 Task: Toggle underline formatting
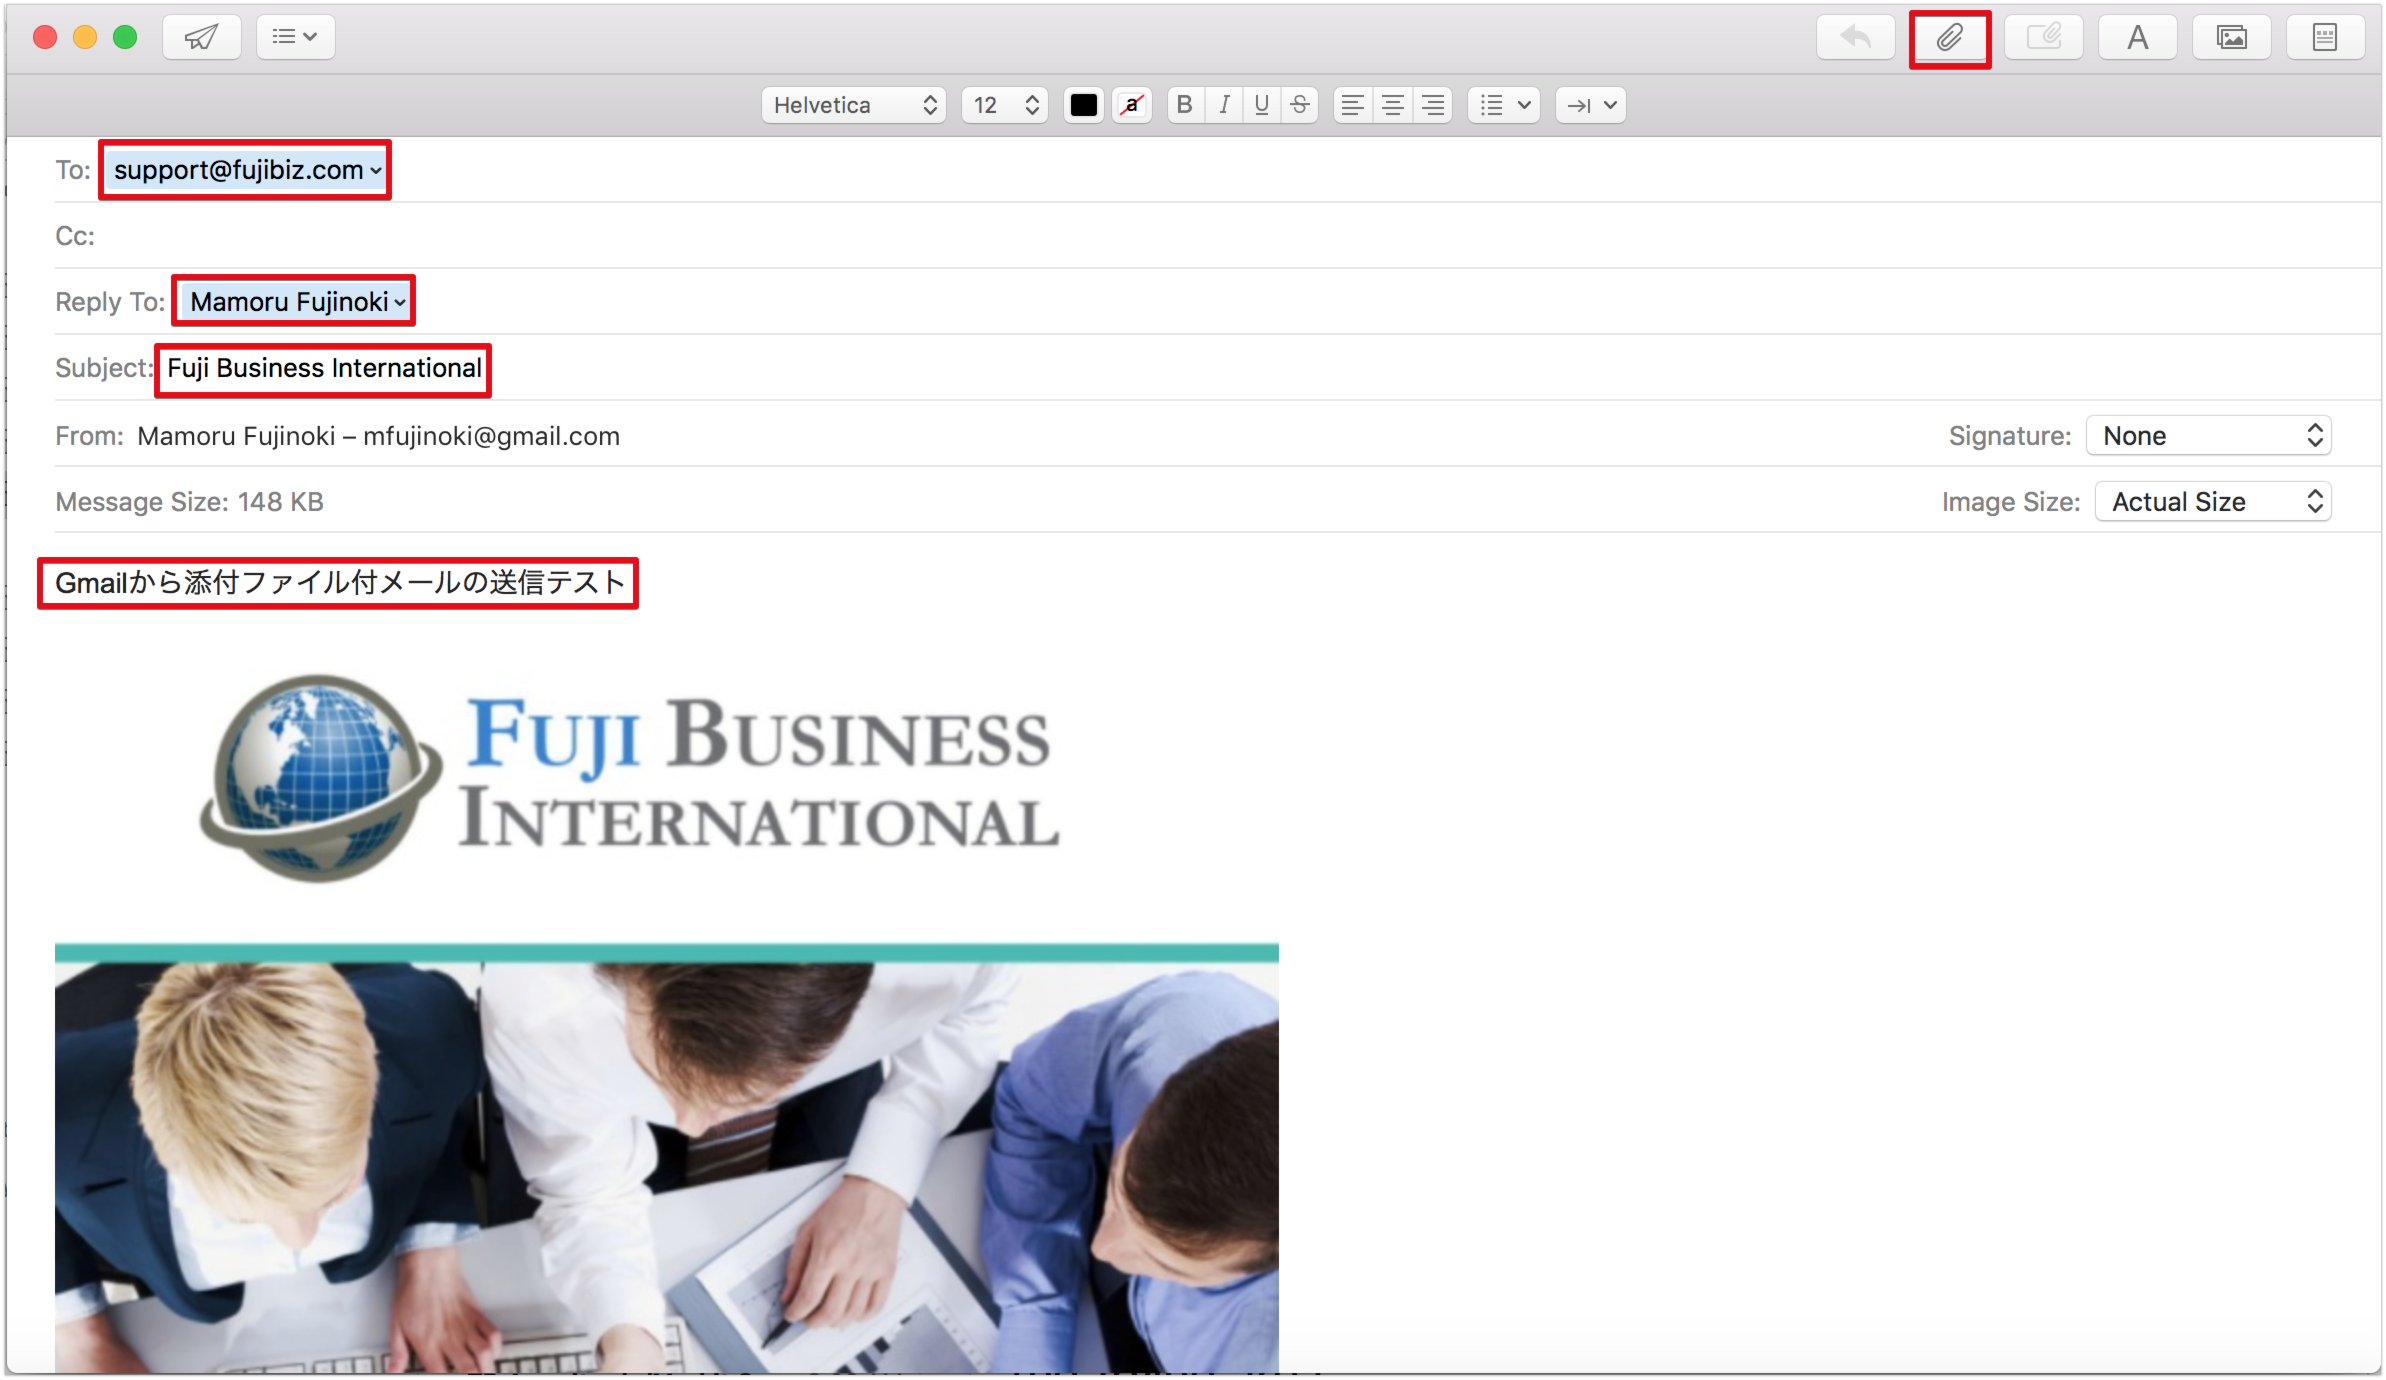coord(1261,105)
